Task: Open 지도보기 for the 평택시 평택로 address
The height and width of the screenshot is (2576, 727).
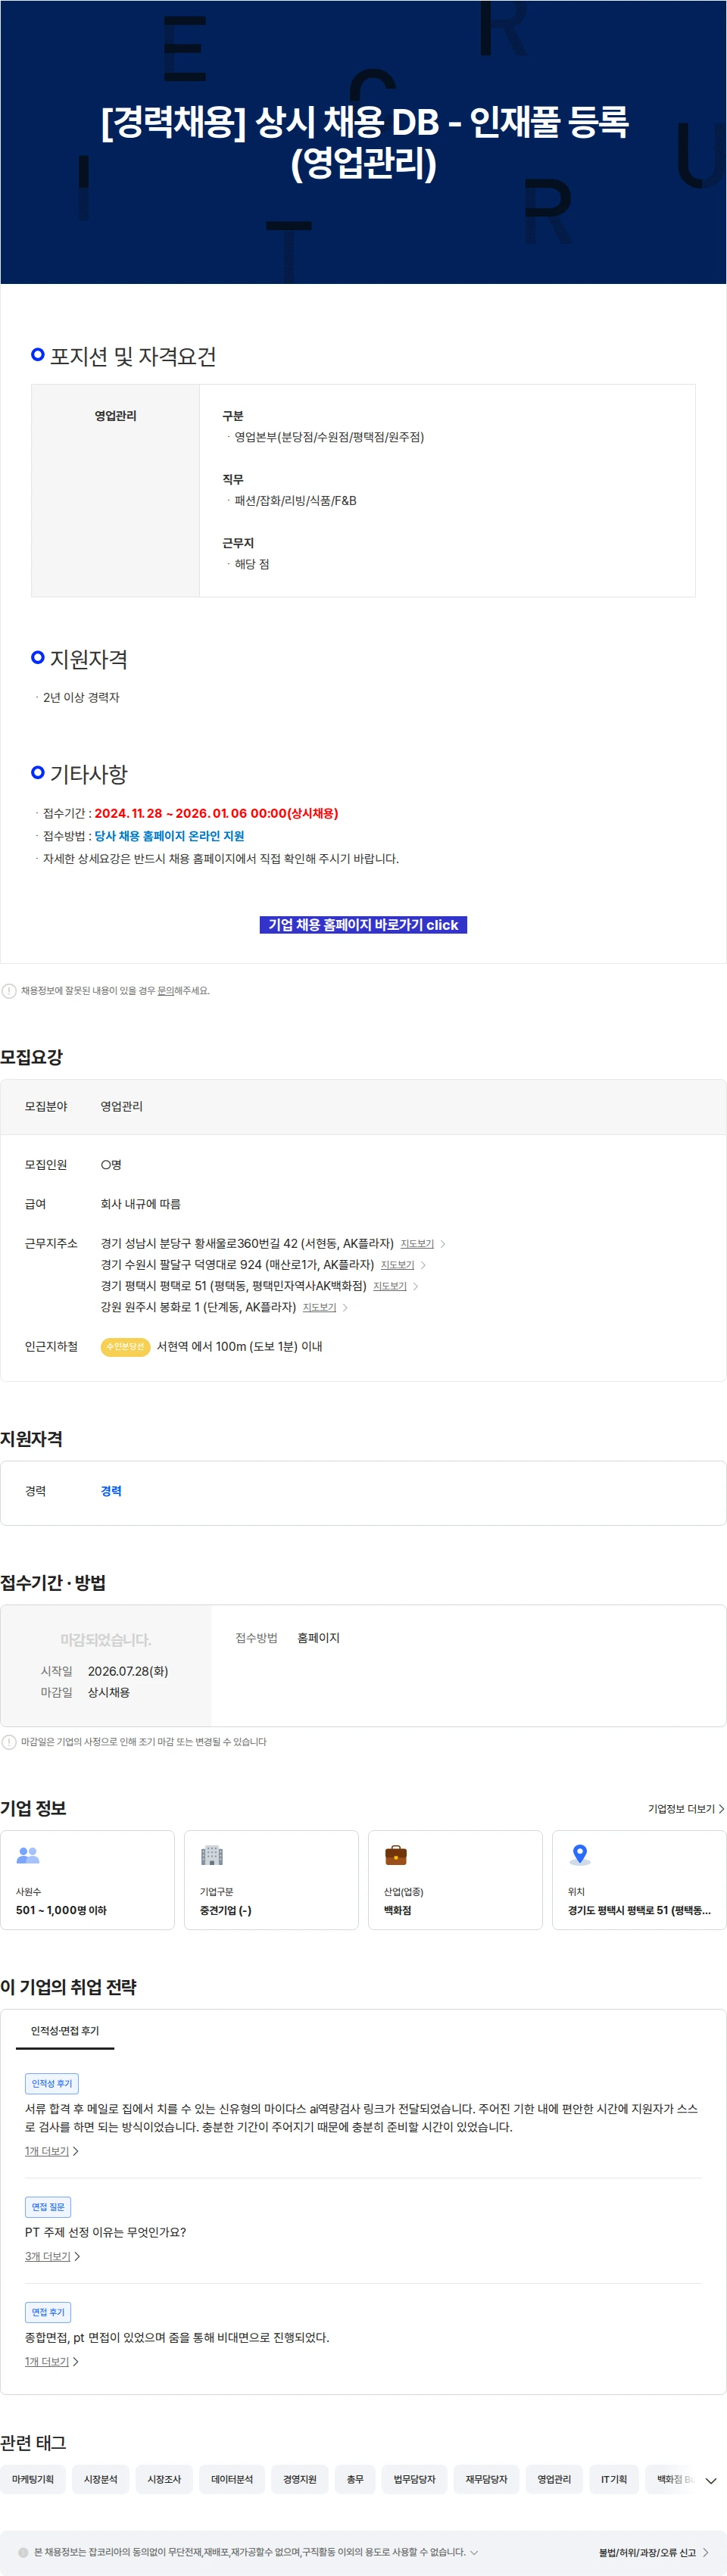Action: (390, 1286)
